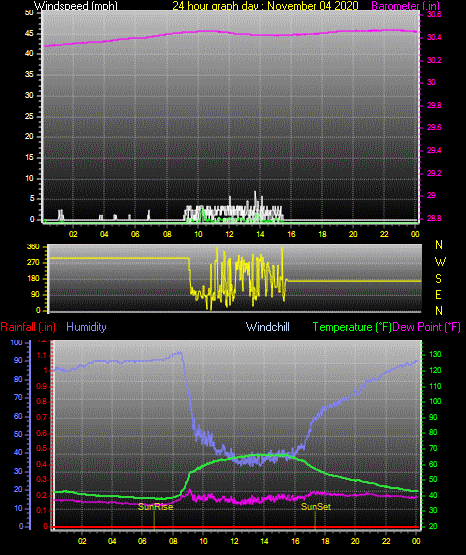The height and width of the screenshot is (555, 466).
Task: Click the 270 wind direction axis value
Action: 33,263
